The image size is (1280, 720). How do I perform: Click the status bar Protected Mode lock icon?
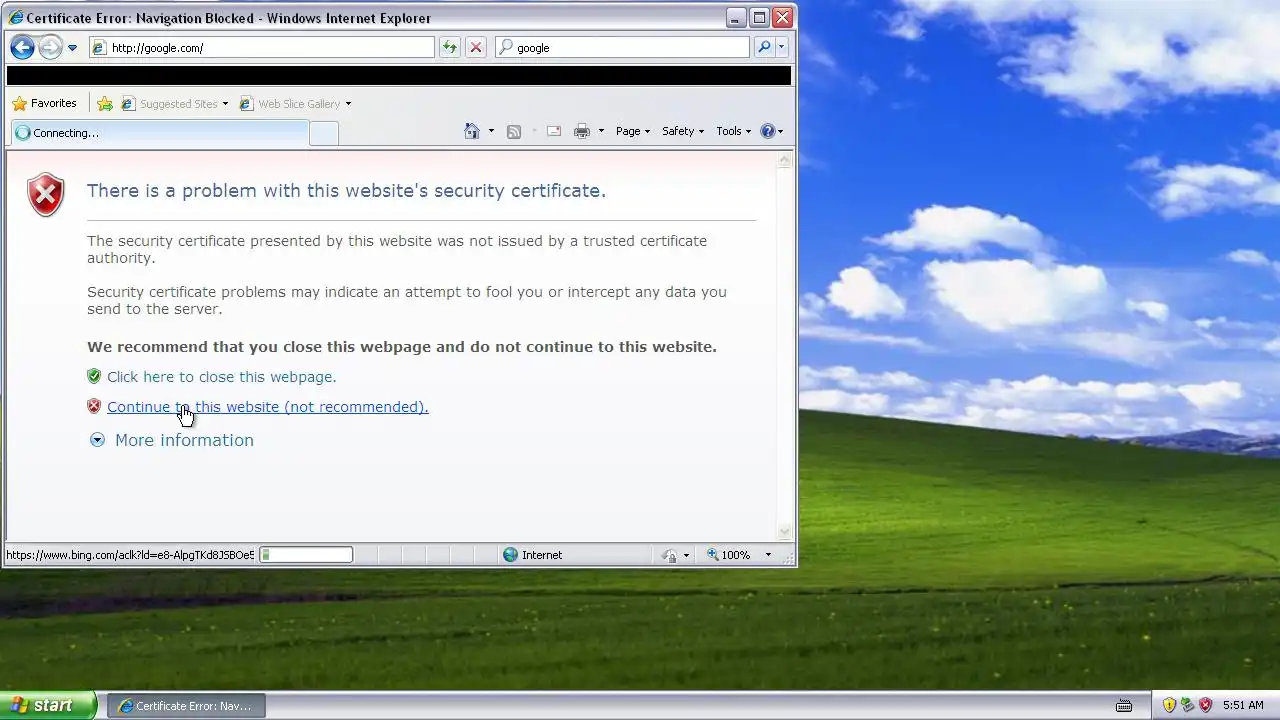(669, 555)
